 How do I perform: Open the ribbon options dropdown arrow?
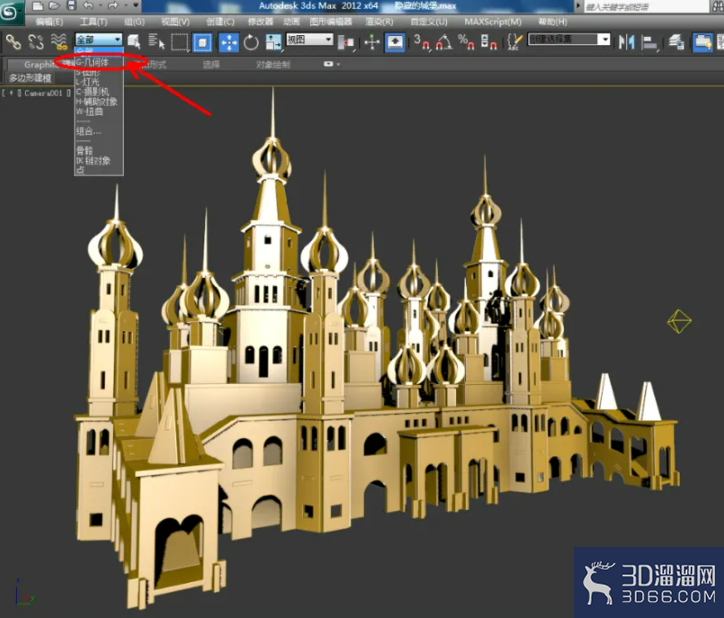(338, 64)
